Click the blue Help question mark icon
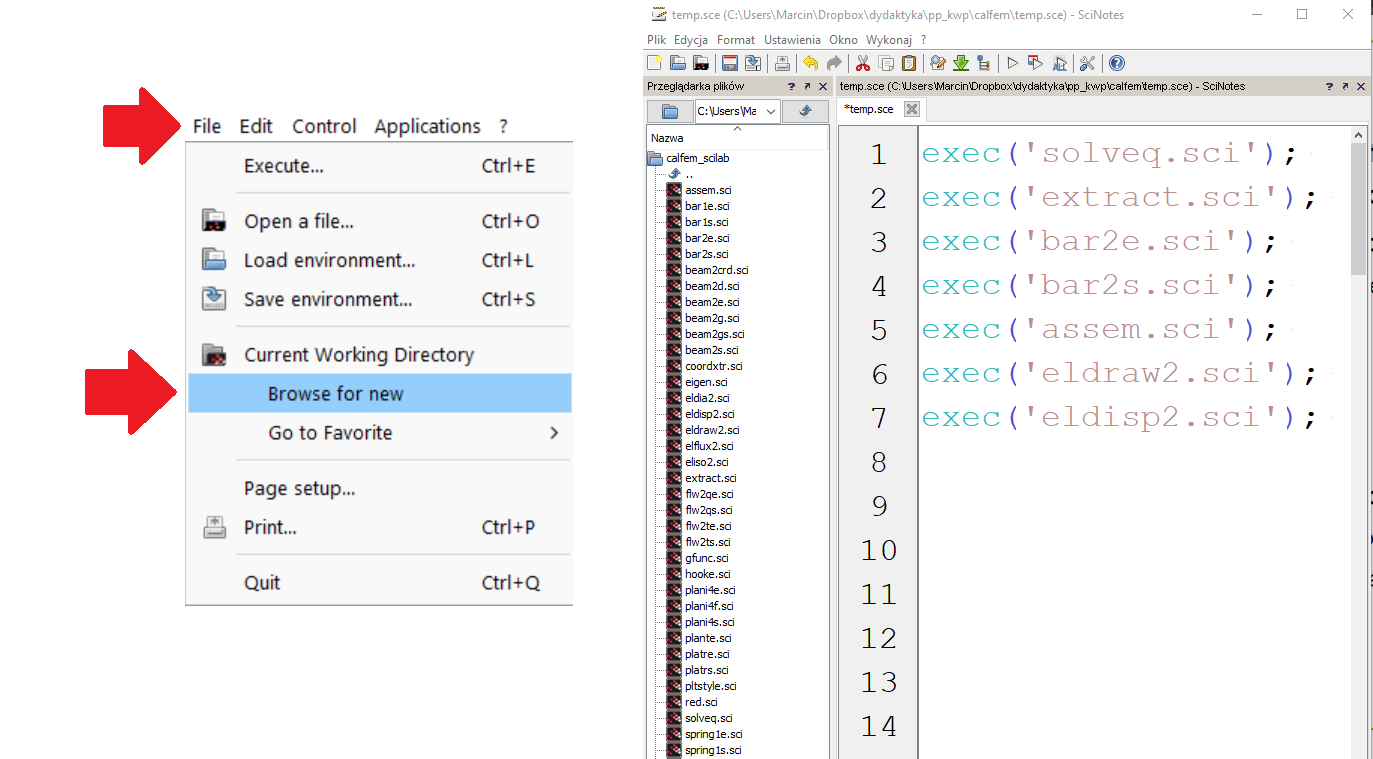 (1117, 63)
